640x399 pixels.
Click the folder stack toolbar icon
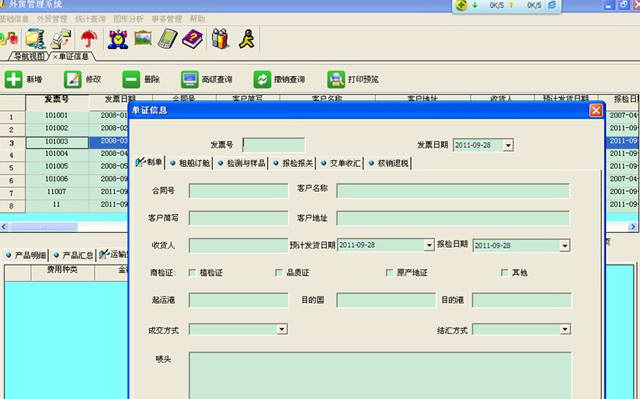point(36,39)
